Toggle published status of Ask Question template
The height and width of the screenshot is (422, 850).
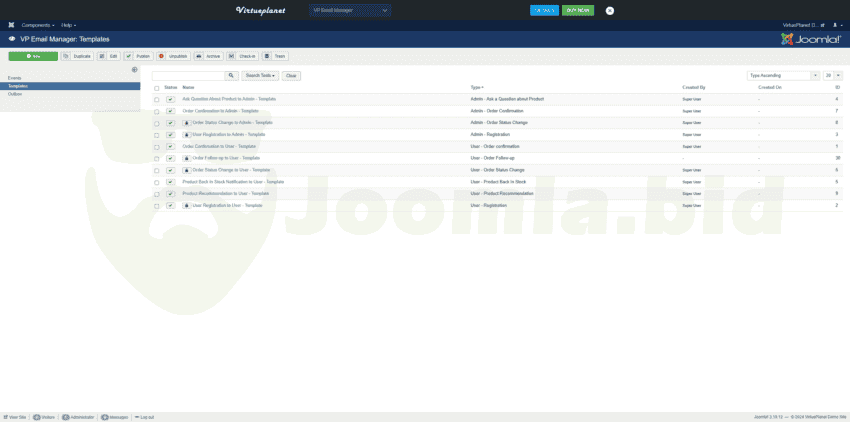coord(170,99)
